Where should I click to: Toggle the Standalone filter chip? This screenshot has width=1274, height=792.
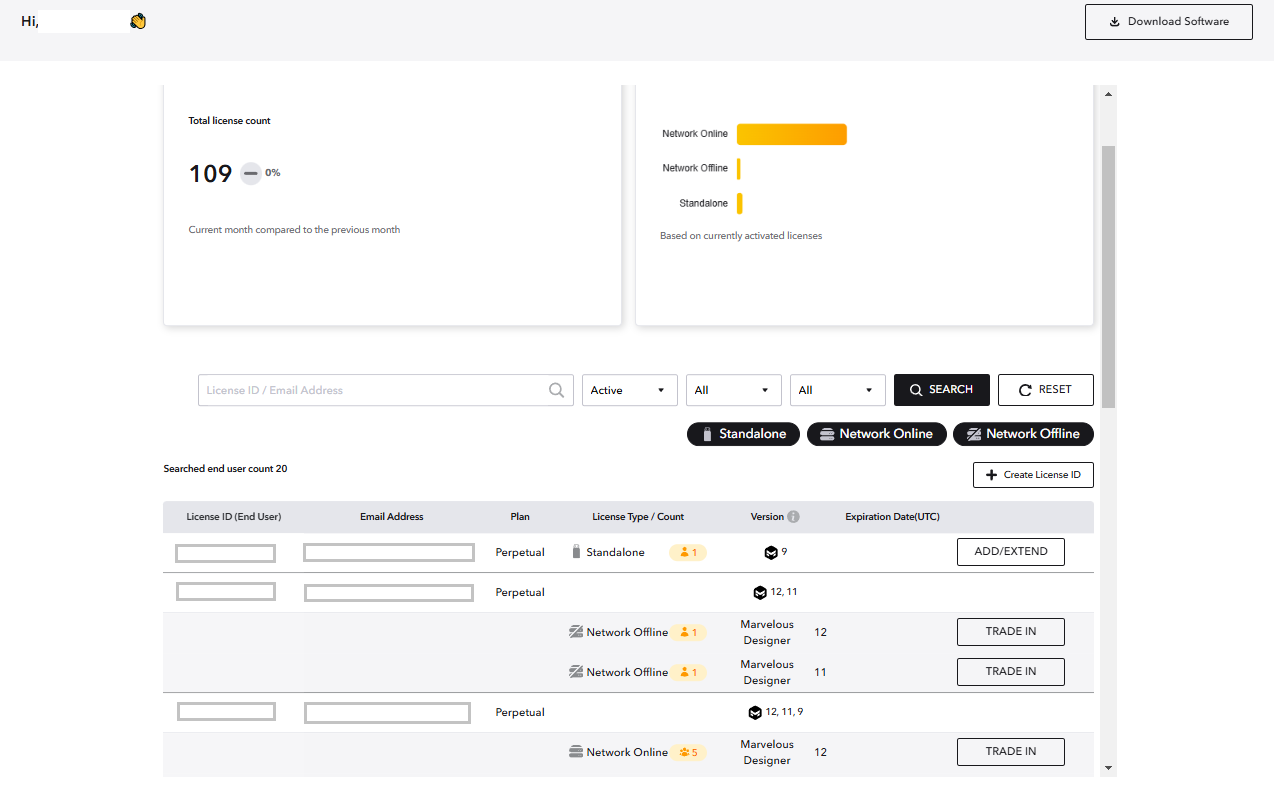click(743, 433)
